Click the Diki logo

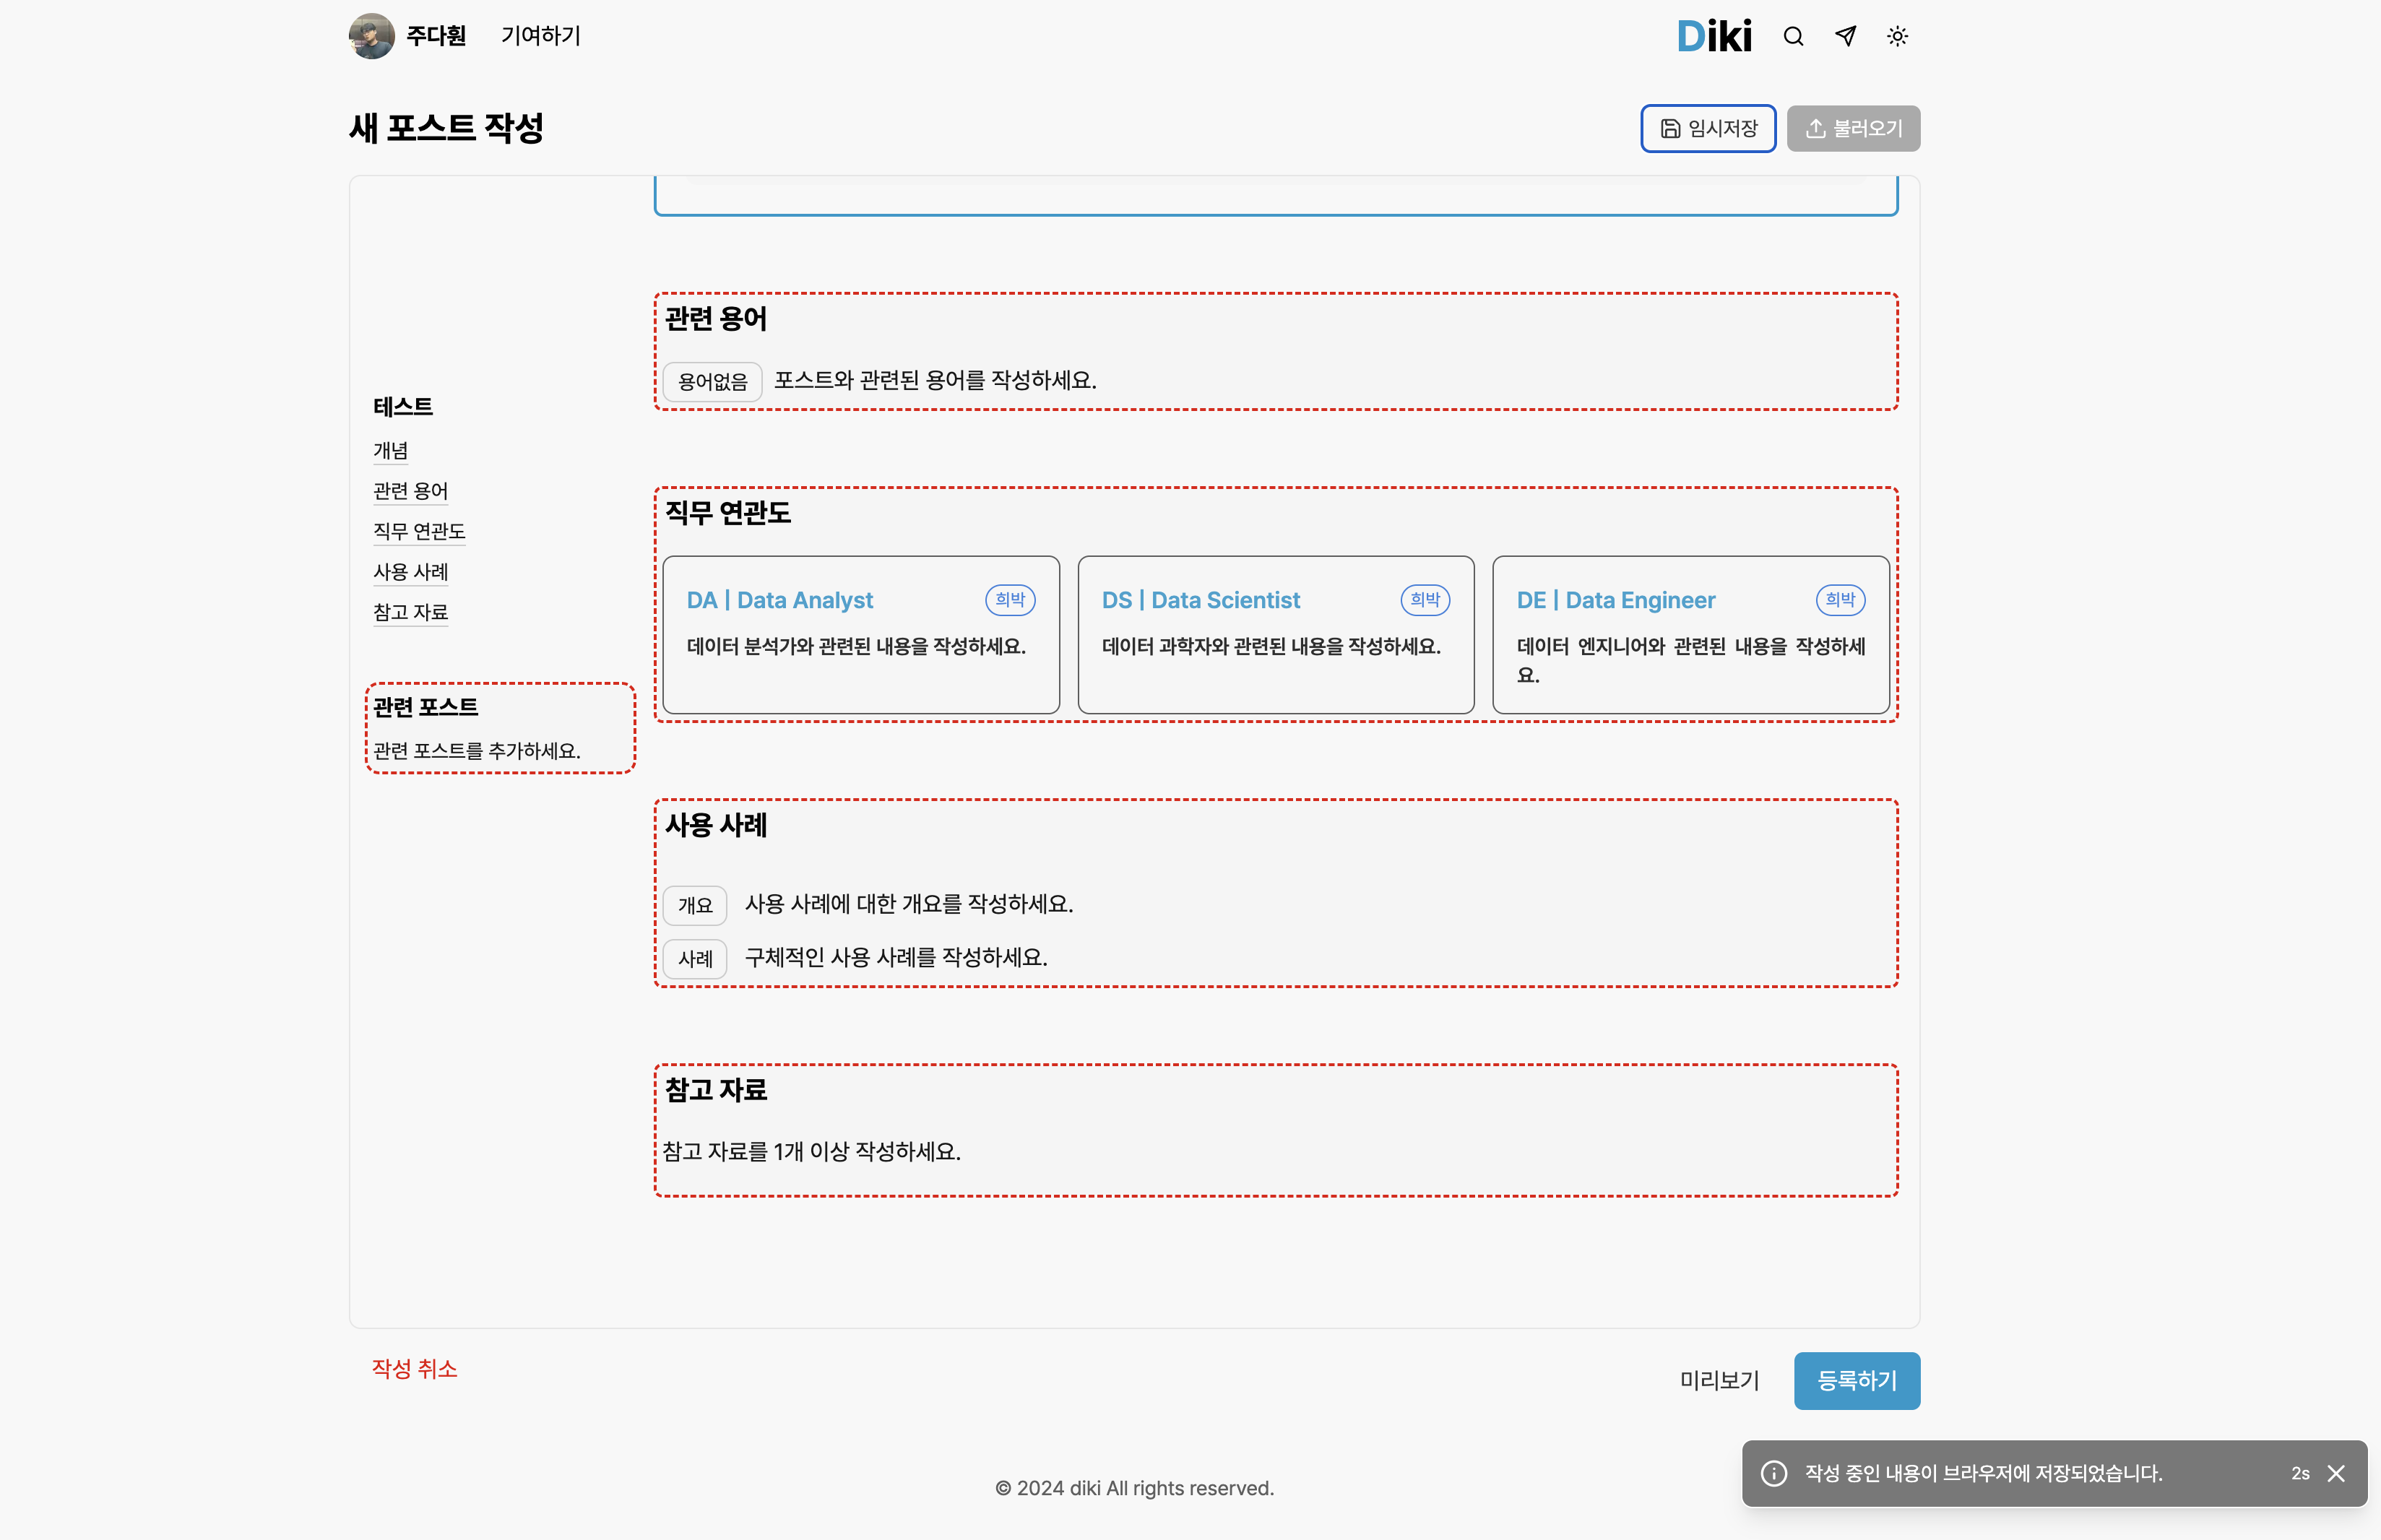coord(1714,37)
